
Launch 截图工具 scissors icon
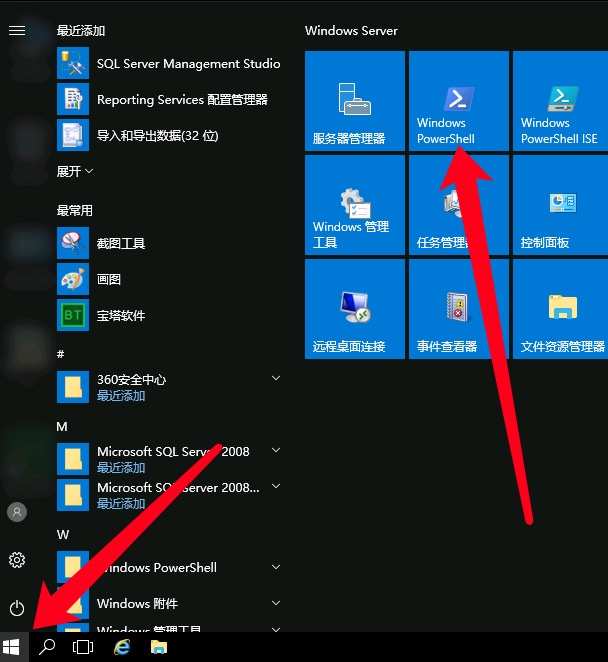[x=73, y=243]
